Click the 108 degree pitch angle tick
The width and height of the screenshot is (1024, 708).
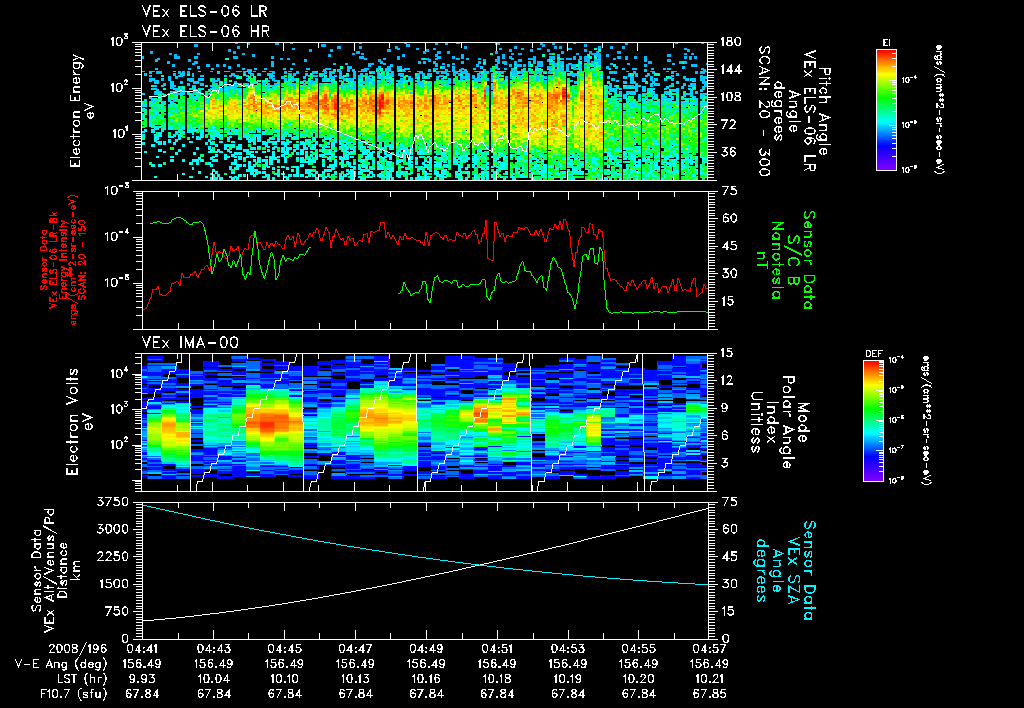pyautogui.click(x=729, y=97)
